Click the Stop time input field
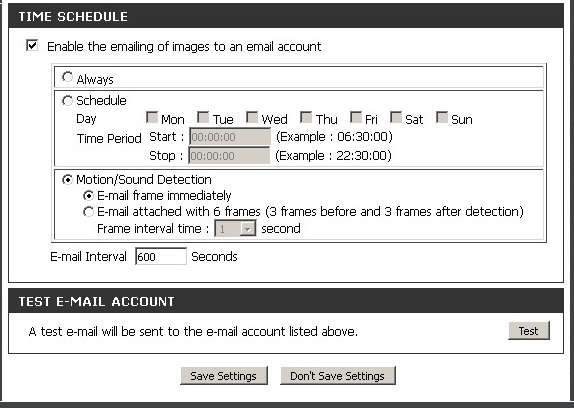 pyautogui.click(x=229, y=156)
